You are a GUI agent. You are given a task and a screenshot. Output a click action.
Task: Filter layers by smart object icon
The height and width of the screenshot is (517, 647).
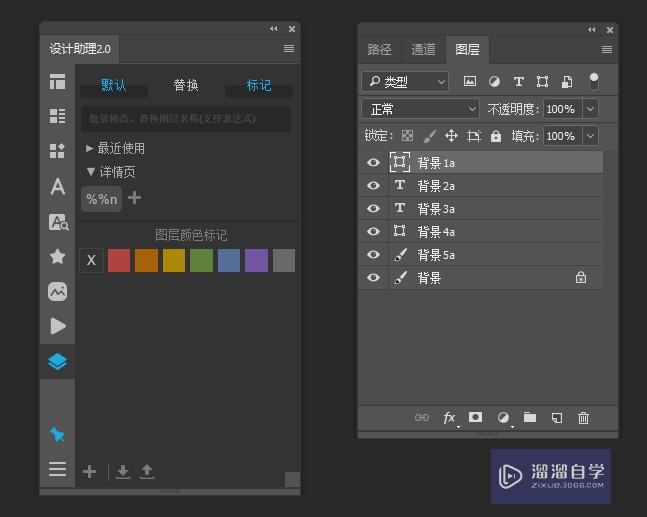click(567, 82)
